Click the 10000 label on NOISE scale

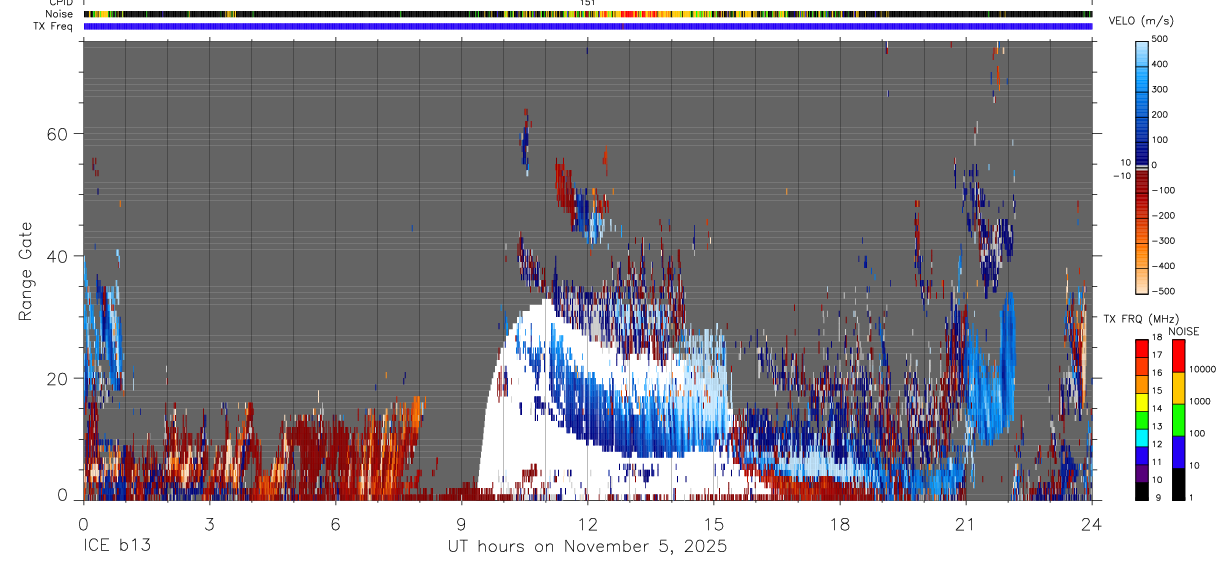(x=1202, y=370)
